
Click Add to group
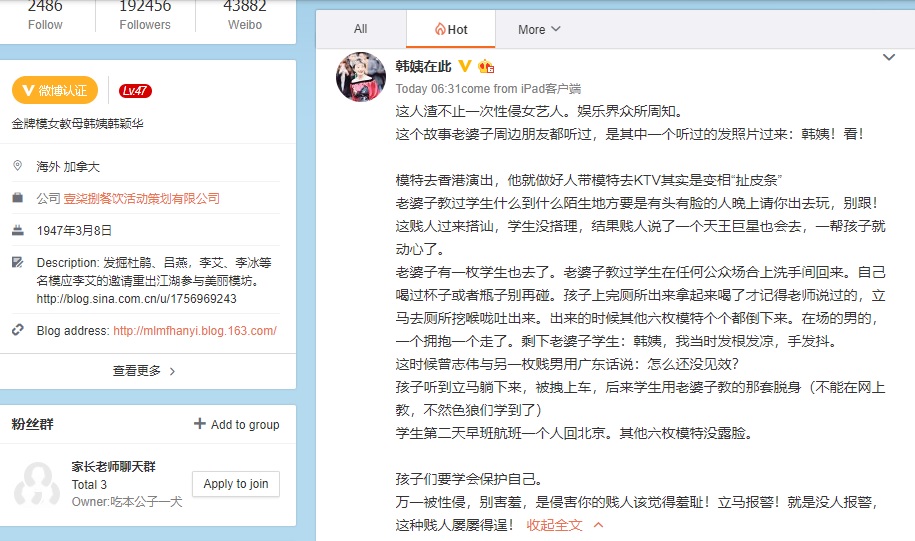236,424
